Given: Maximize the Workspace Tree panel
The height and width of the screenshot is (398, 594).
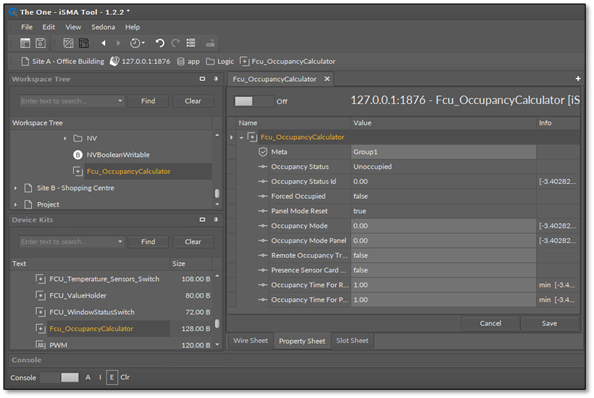Looking at the screenshot, I should pos(202,79).
